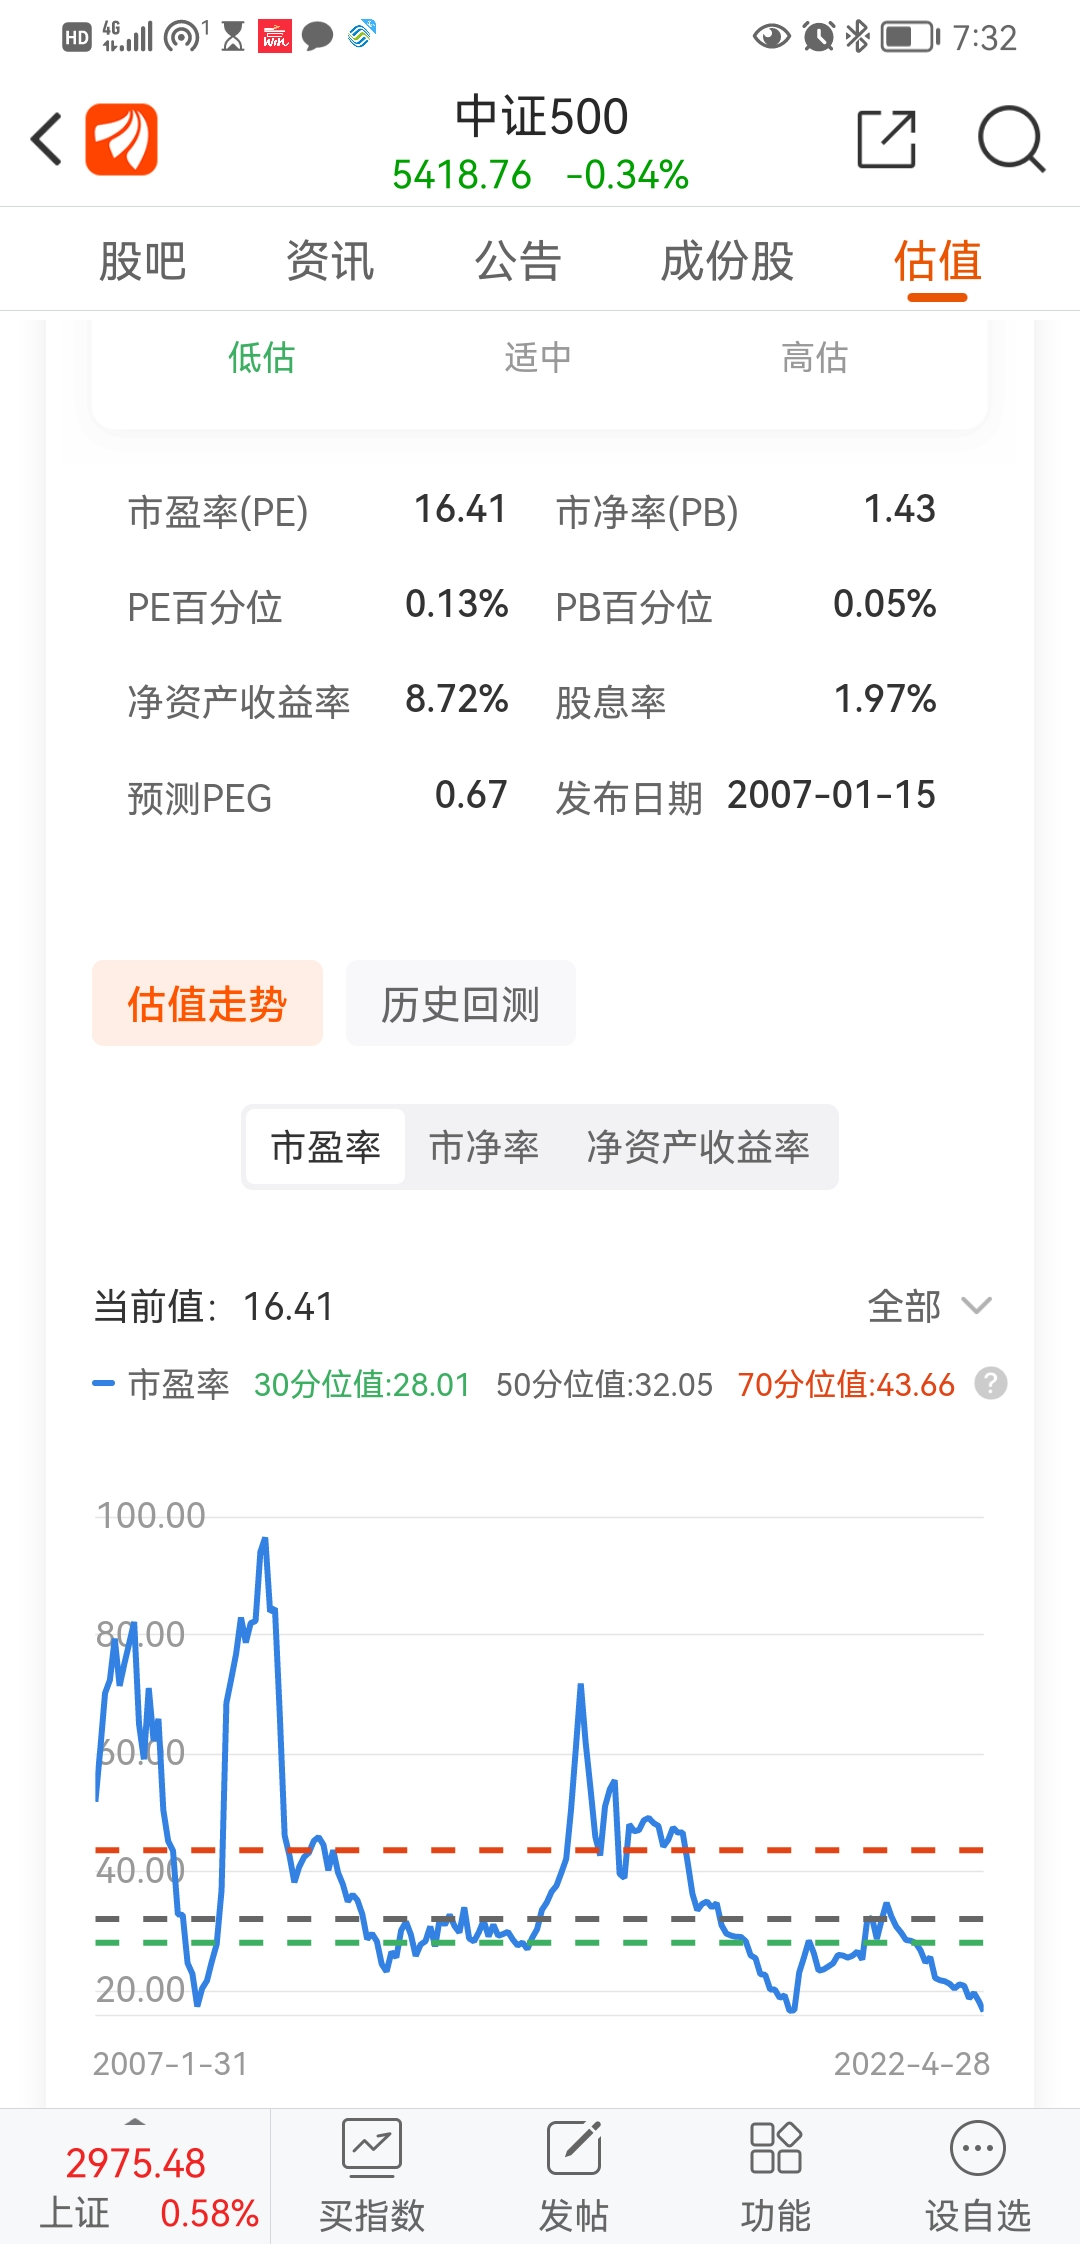Click the 历史回测 button
This screenshot has width=1080, height=2244.
click(x=460, y=1004)
